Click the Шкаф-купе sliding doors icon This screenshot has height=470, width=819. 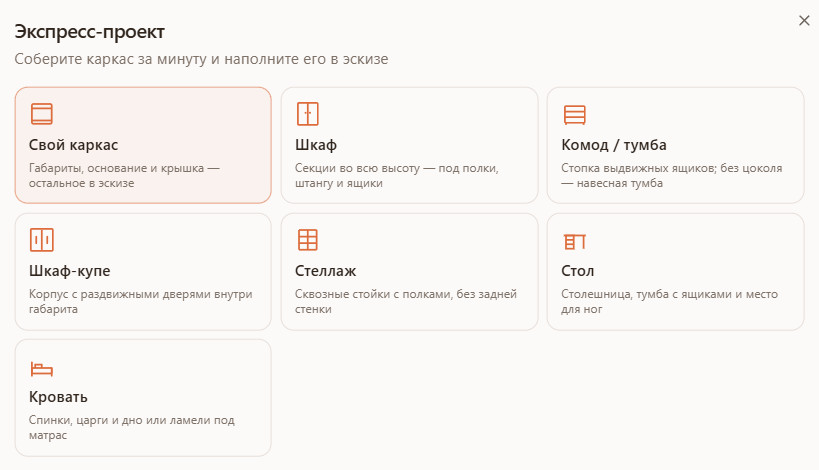pos(42,240)
